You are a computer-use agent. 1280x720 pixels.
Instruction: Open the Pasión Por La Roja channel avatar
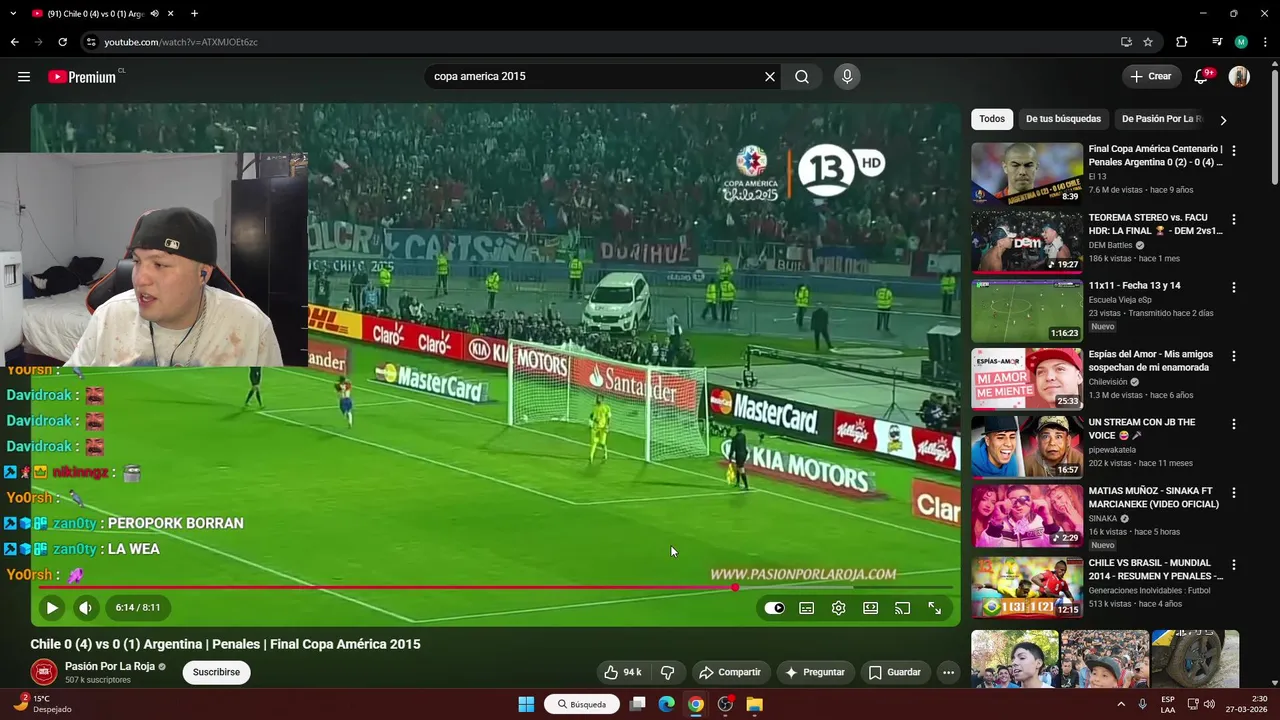pyautogui.click(x=43, y=672)
